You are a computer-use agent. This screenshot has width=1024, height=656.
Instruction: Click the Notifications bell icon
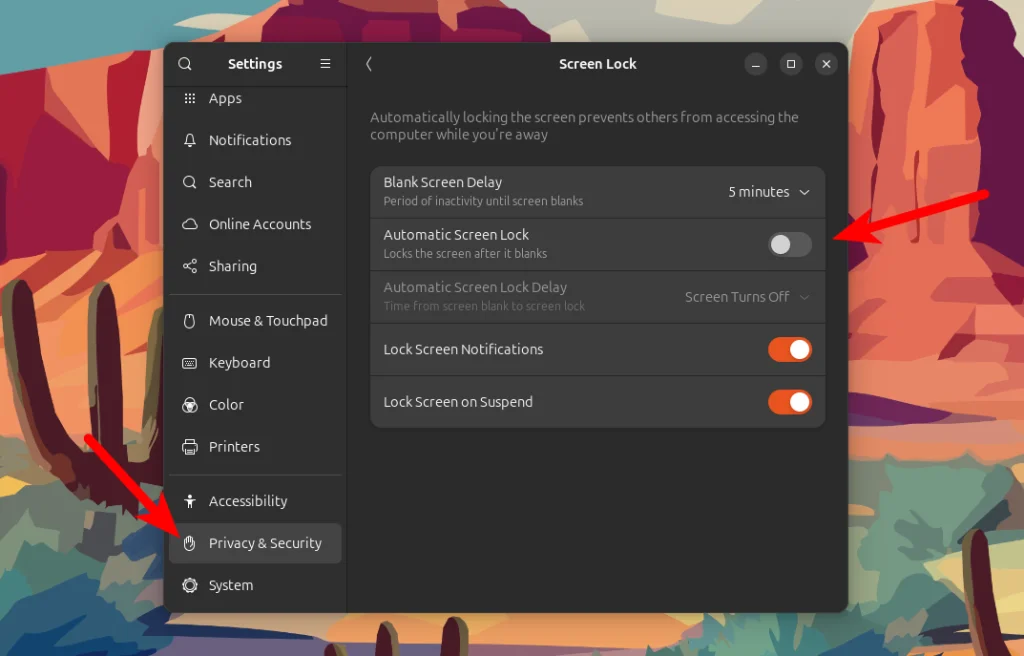[190, 140]
